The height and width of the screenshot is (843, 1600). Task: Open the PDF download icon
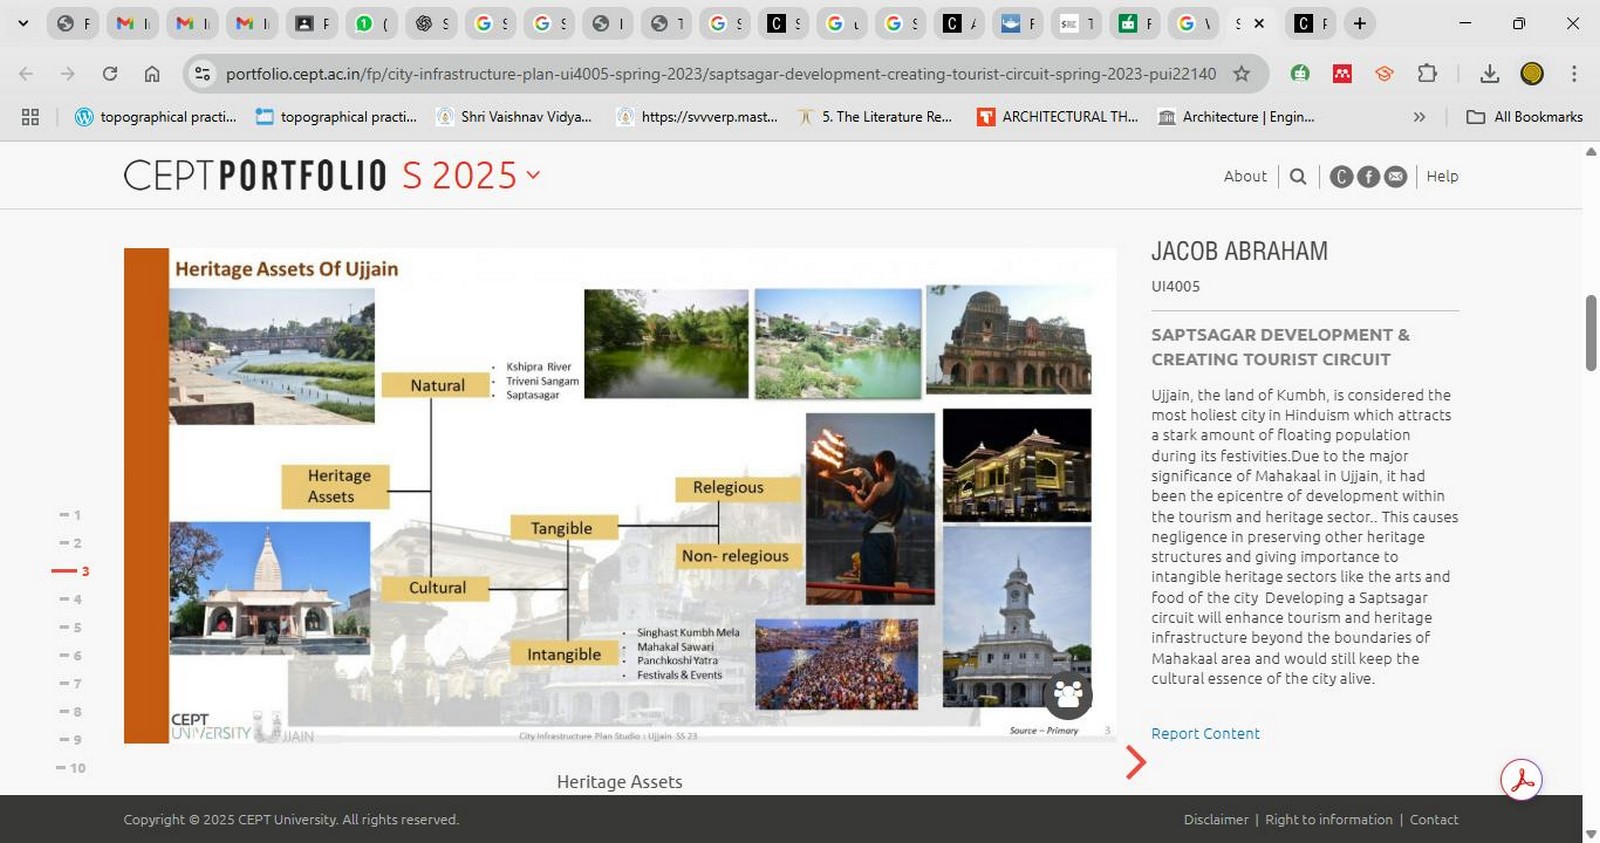[1521, 780]
